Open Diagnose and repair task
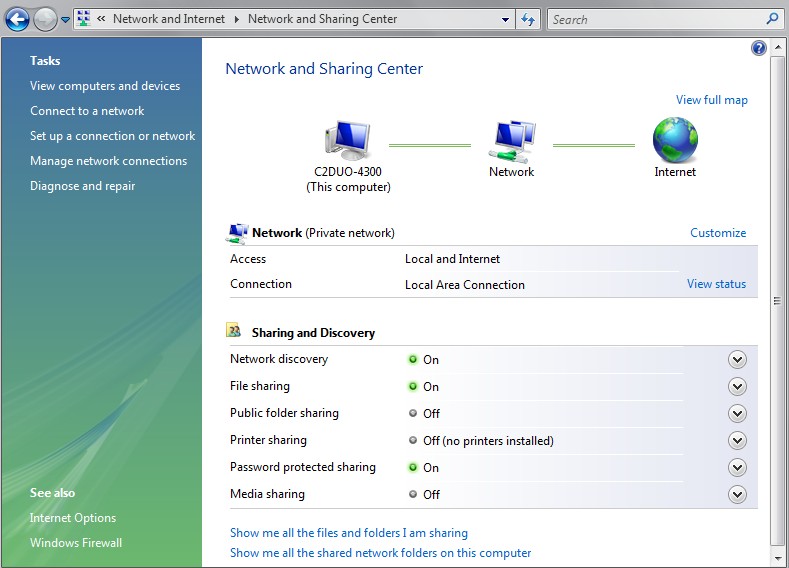This screenshot has width=789, height=568. 83,186
